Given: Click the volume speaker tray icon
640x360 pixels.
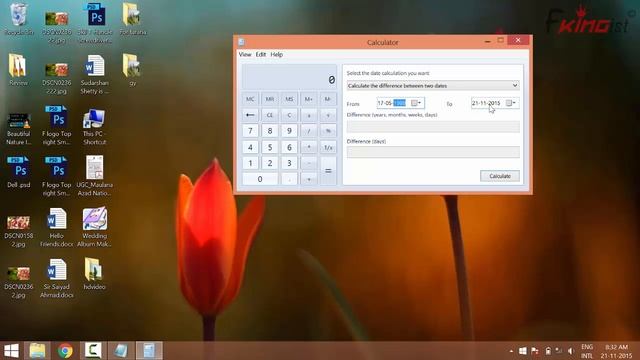Looking at the screenshot, I should [571, 351].
